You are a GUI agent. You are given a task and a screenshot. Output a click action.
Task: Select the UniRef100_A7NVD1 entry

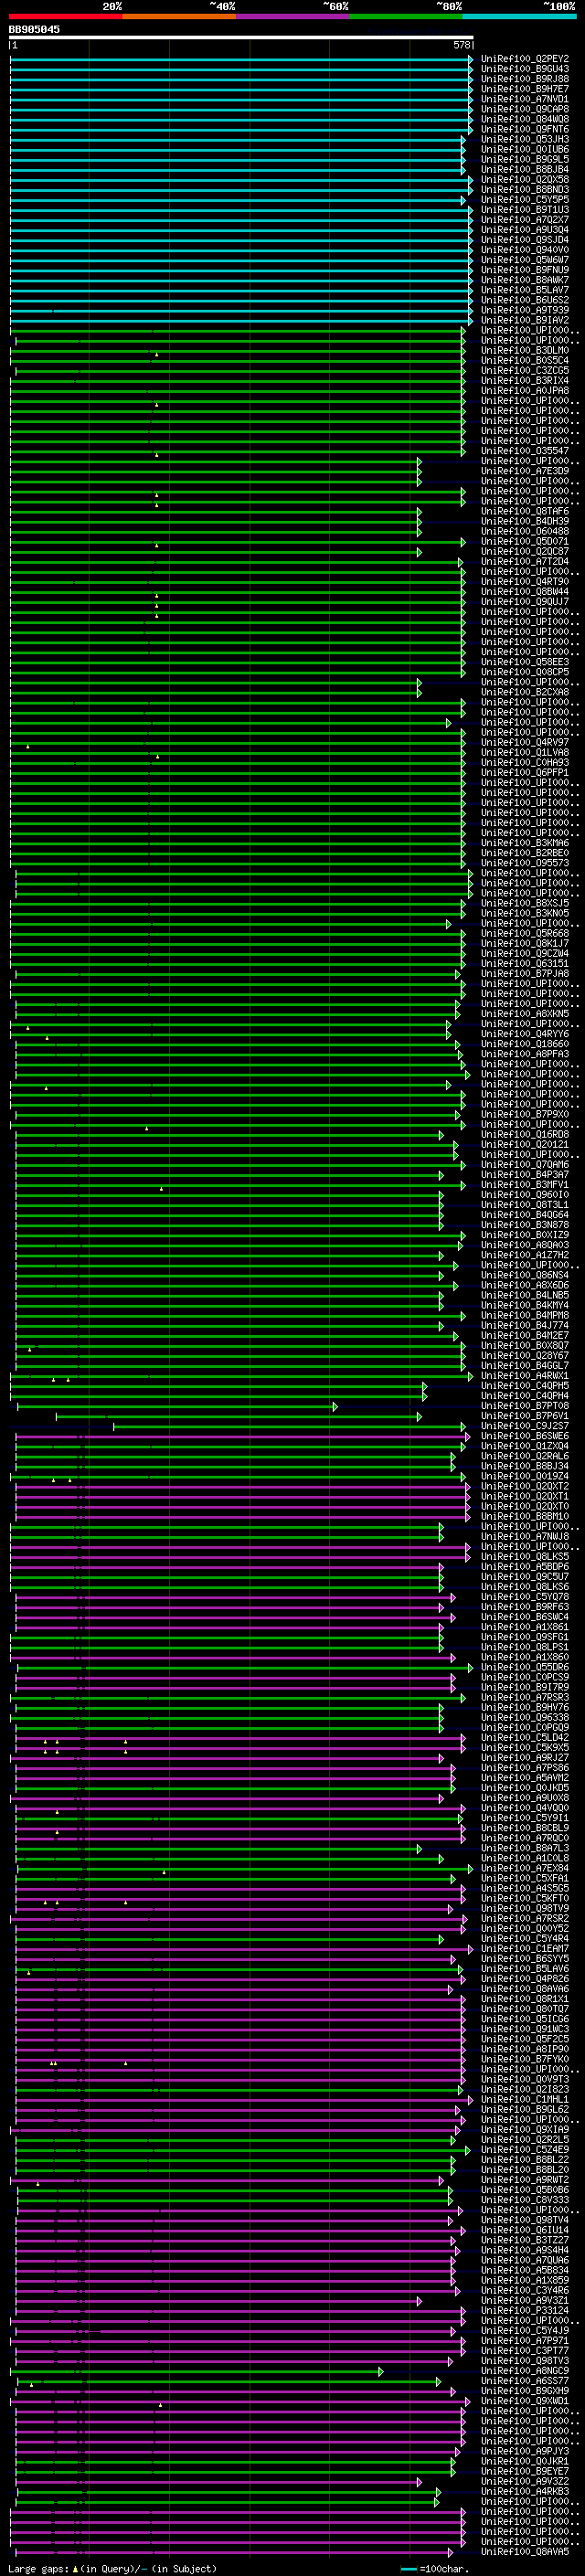[525, 99]
